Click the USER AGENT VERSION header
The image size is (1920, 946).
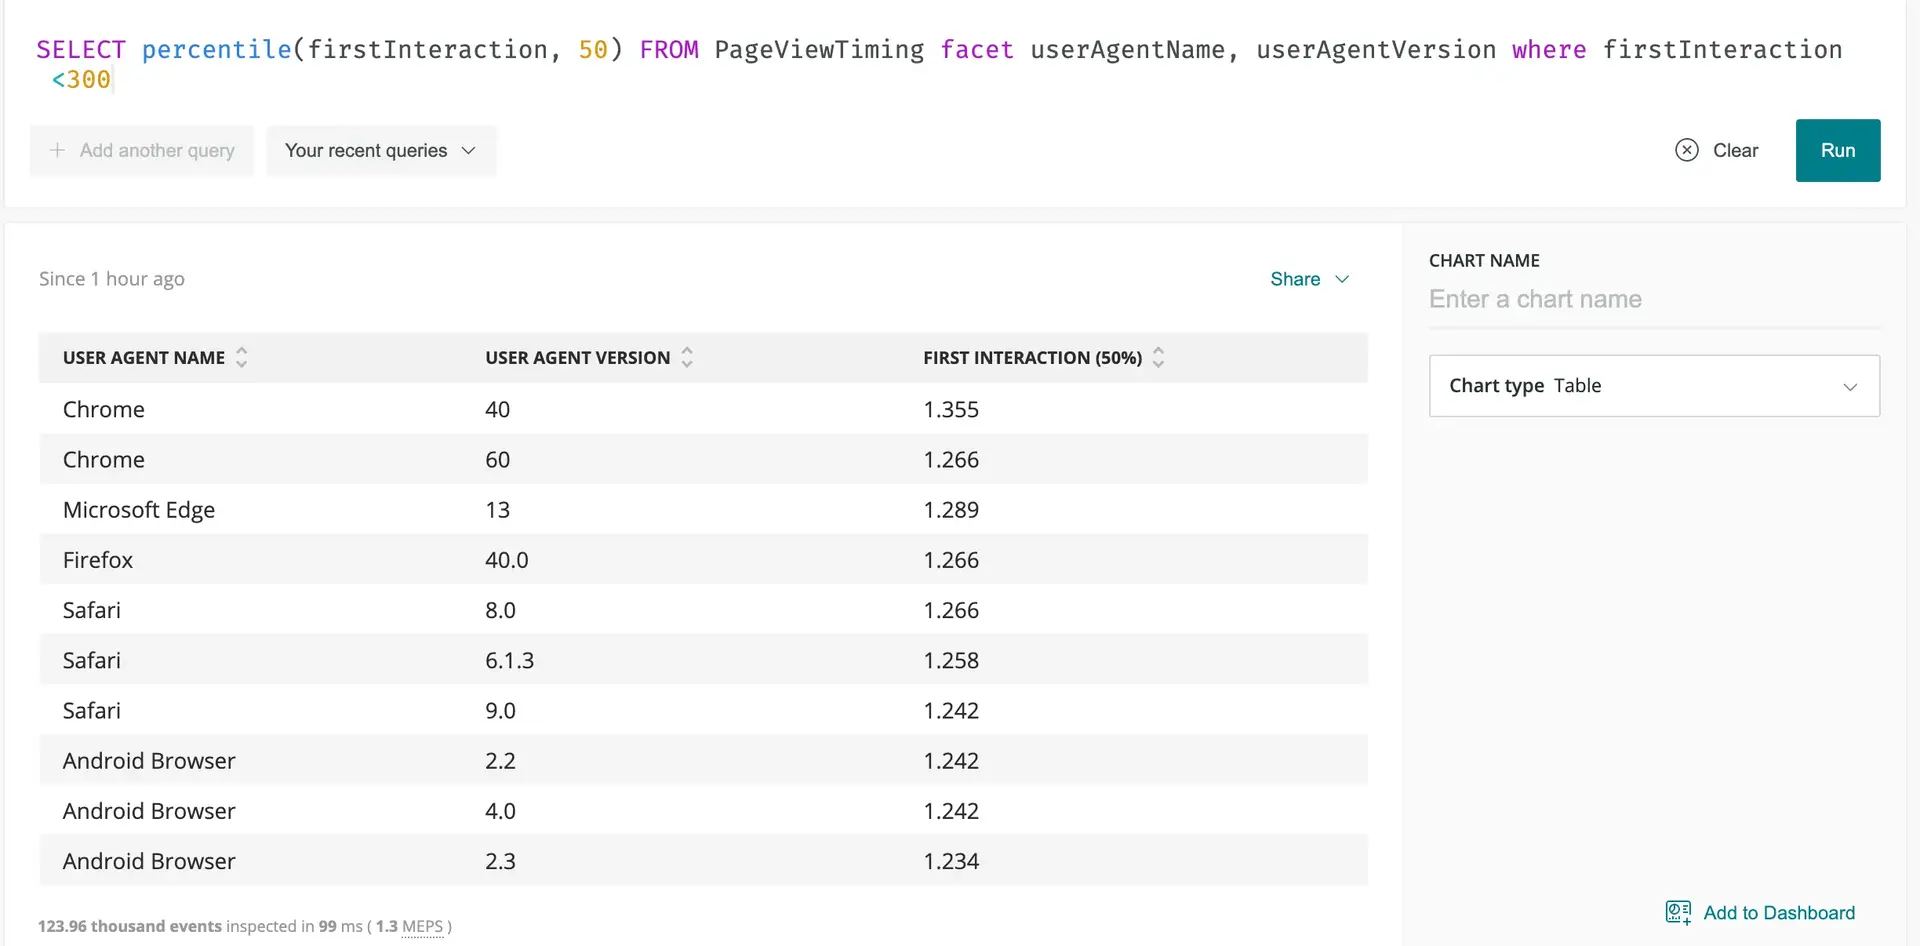coord(578,358)
